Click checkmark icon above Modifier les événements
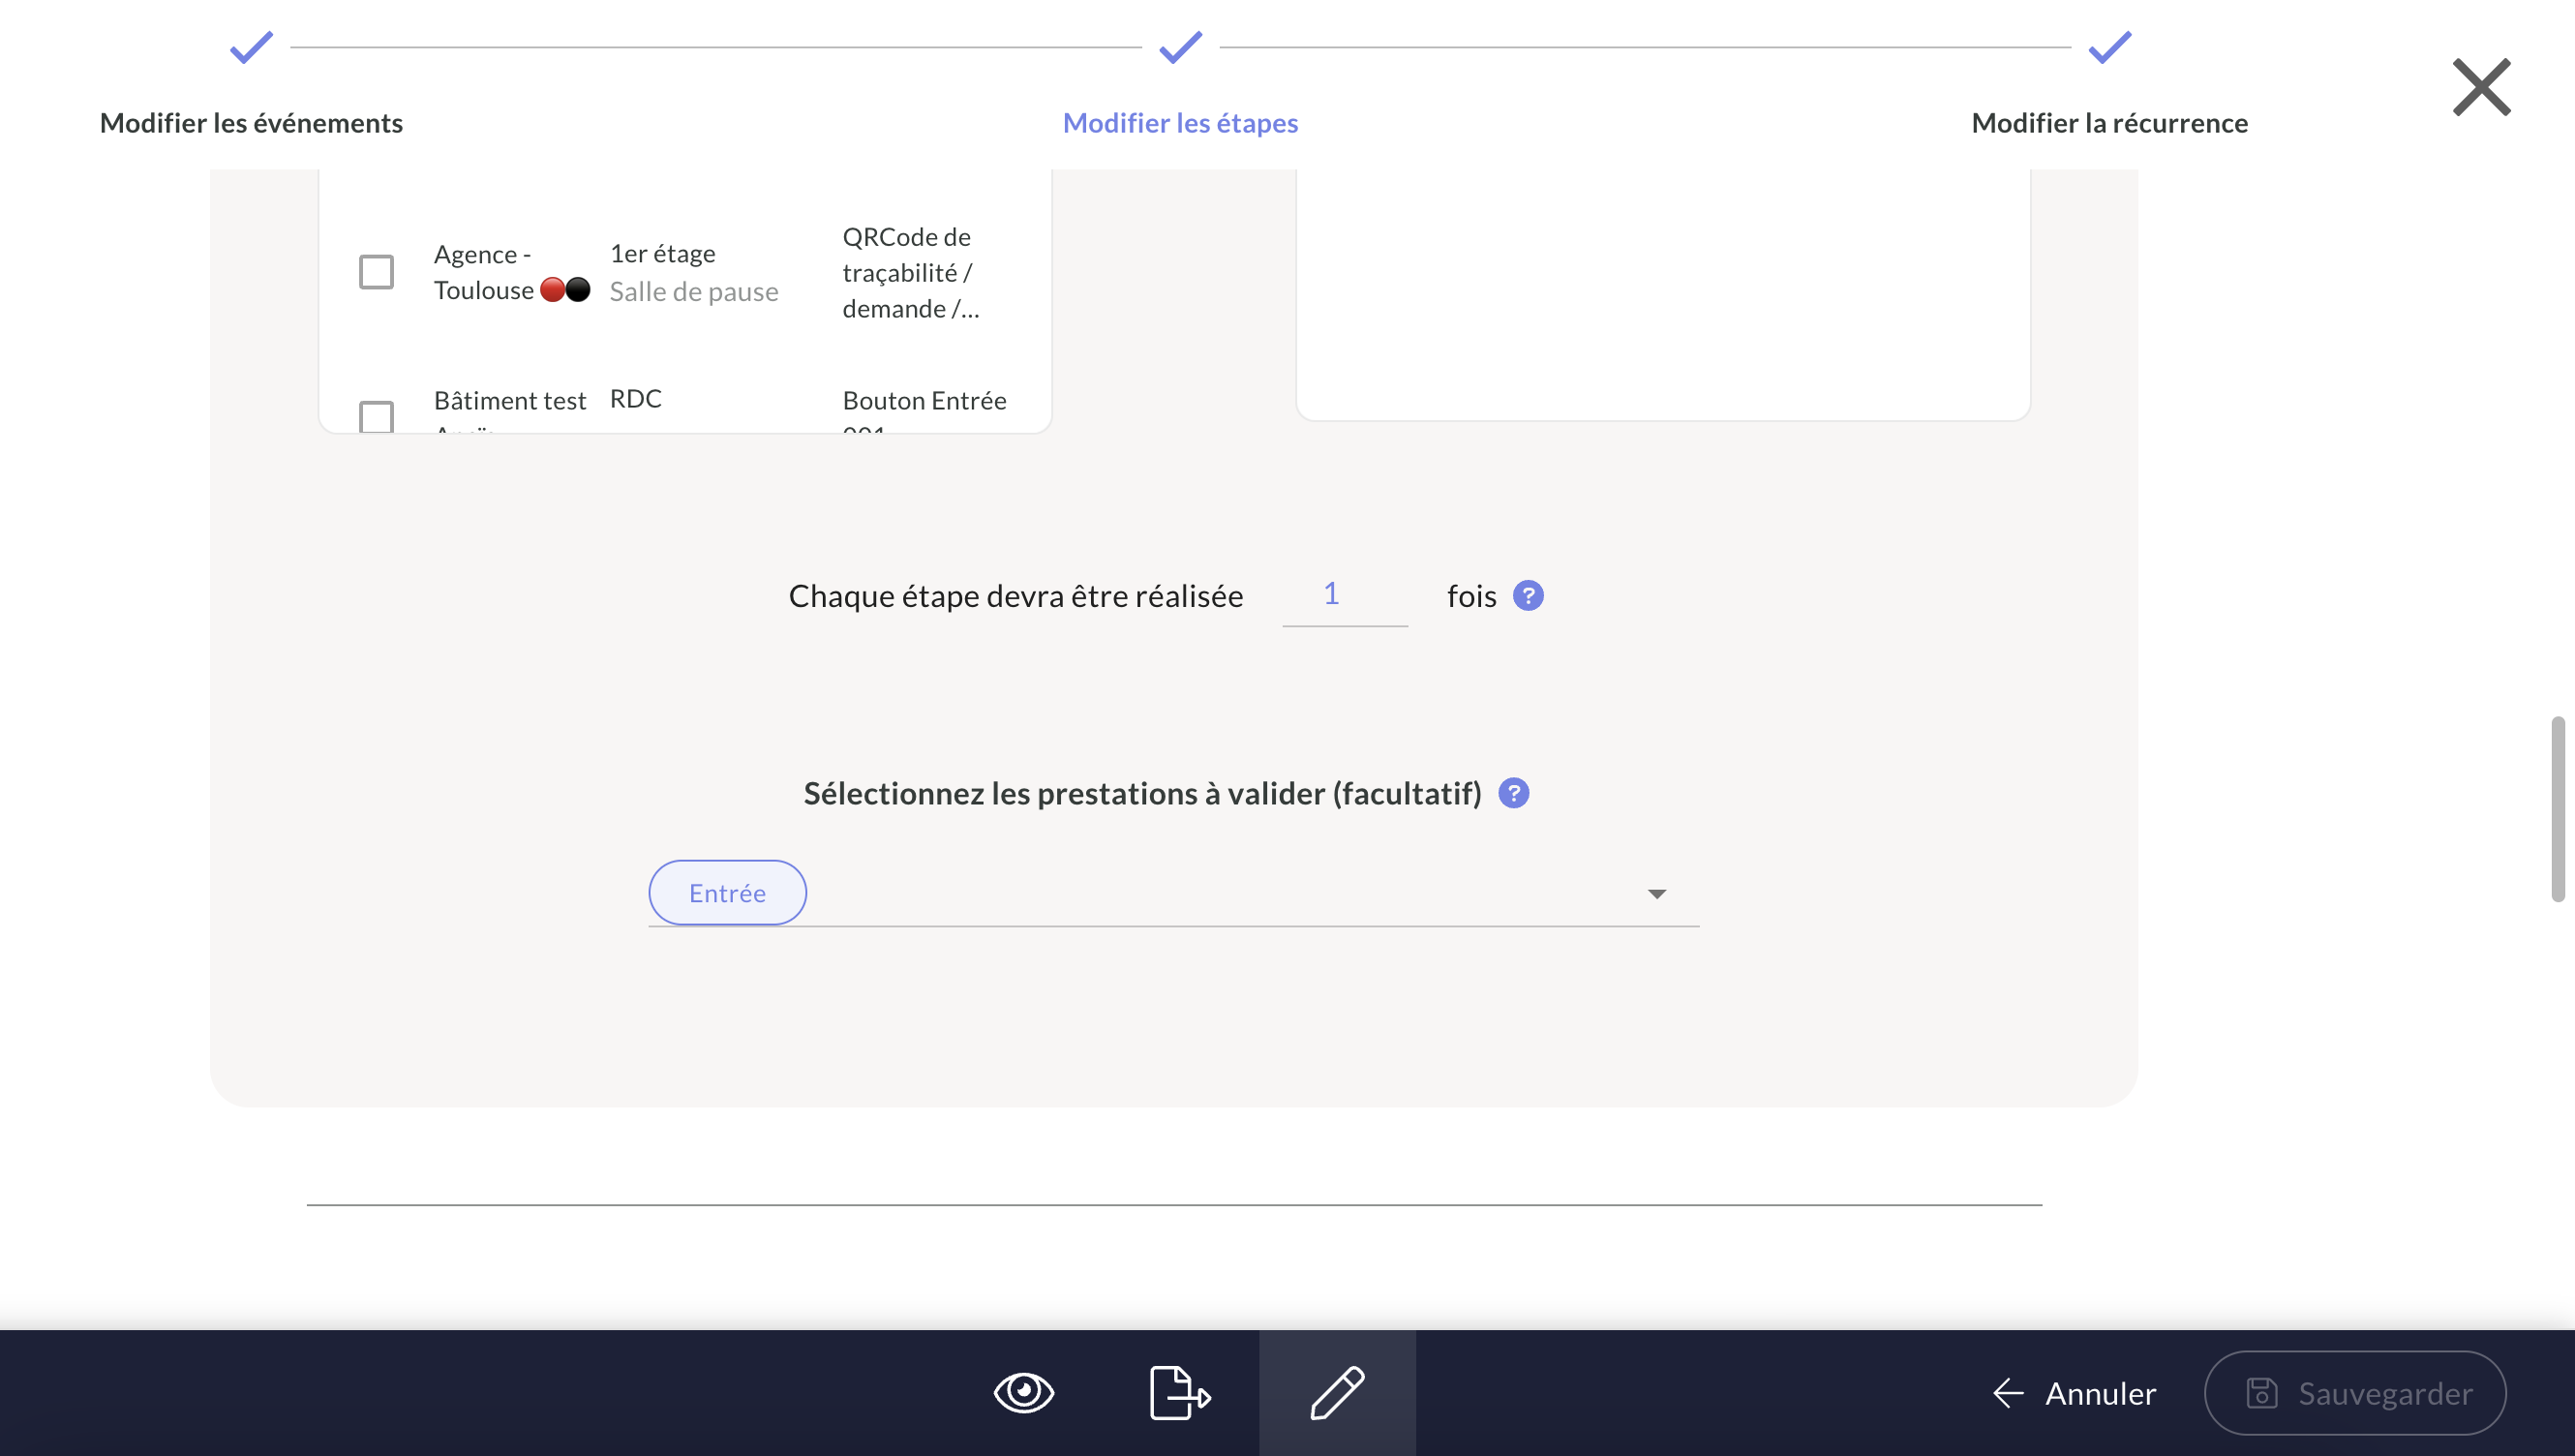 pos(251,47)
